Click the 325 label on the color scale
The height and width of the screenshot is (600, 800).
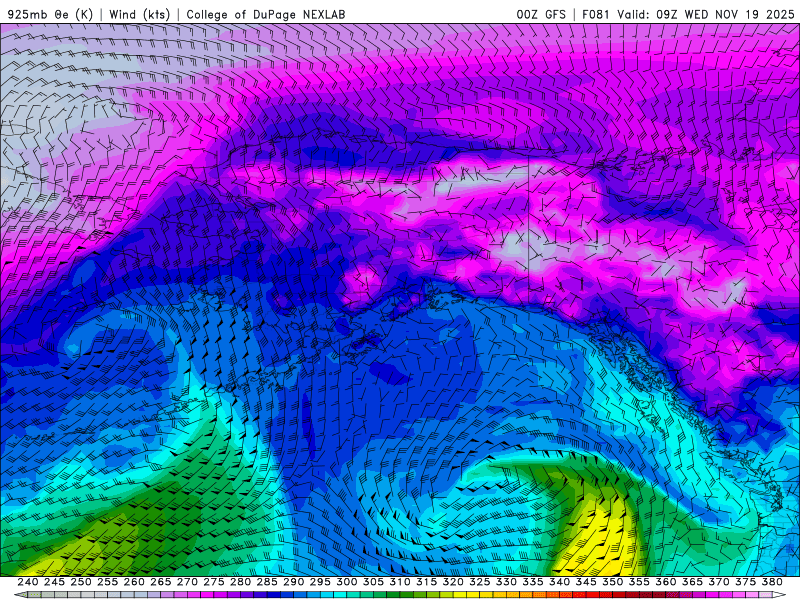click(x=479, y=582)
